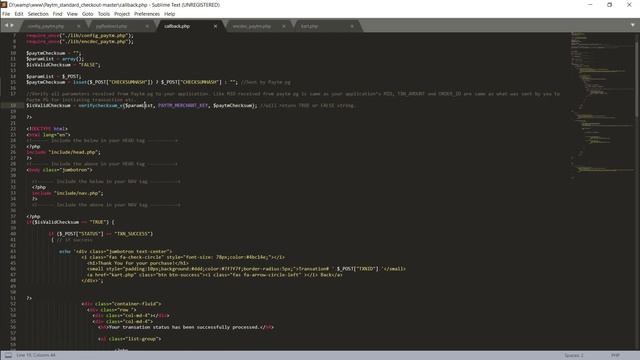Click the echo div jumbotron text-center line
Screen dimensions: 640x360
tap(116, 252)
